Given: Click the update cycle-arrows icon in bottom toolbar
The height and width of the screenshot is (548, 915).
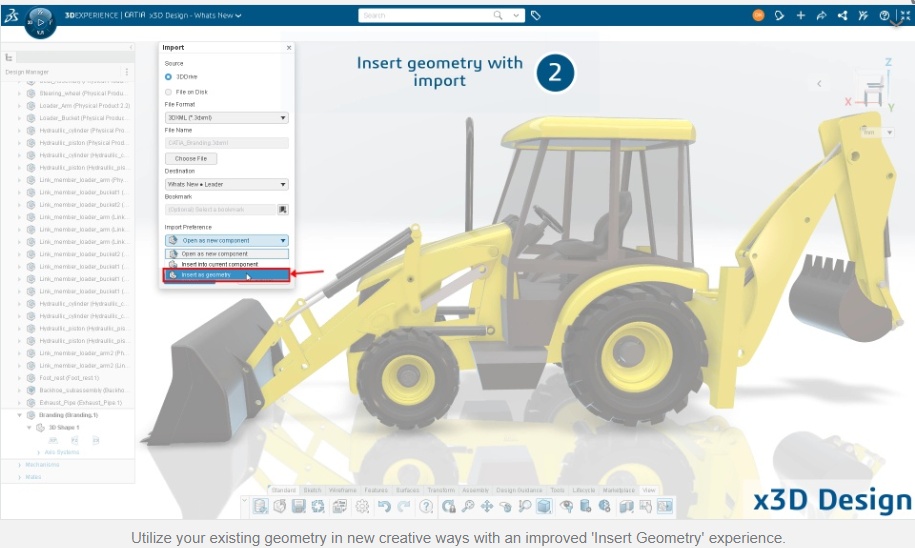Looking at the screenshot, I should tap(318, 506).
